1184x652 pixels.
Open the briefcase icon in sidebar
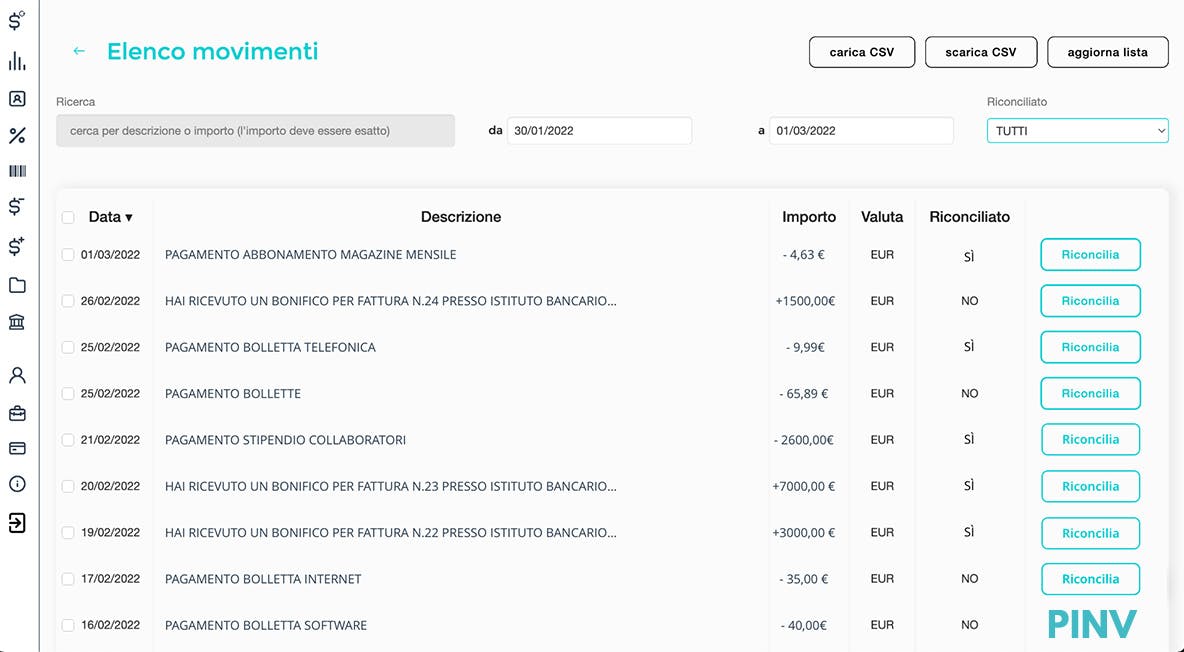(x=17, y=413)
